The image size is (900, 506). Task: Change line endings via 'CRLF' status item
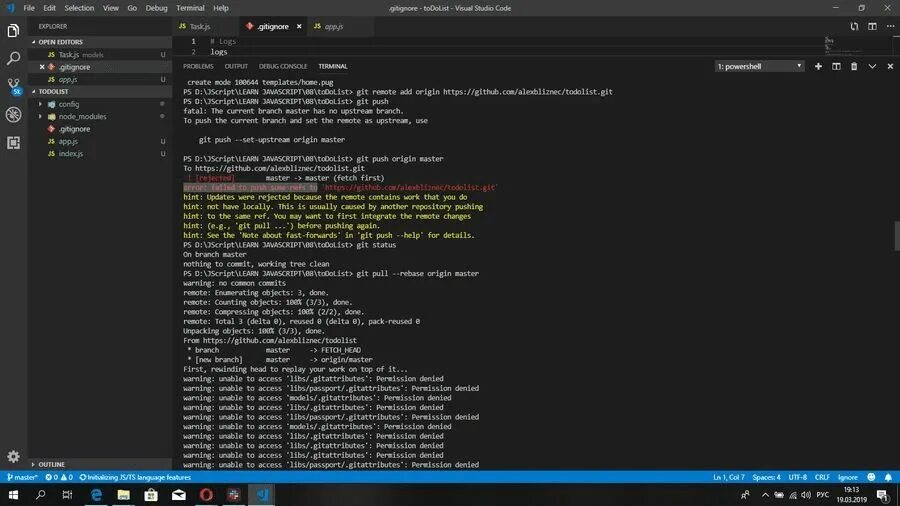pyautogui.click(x=822, y=477)
